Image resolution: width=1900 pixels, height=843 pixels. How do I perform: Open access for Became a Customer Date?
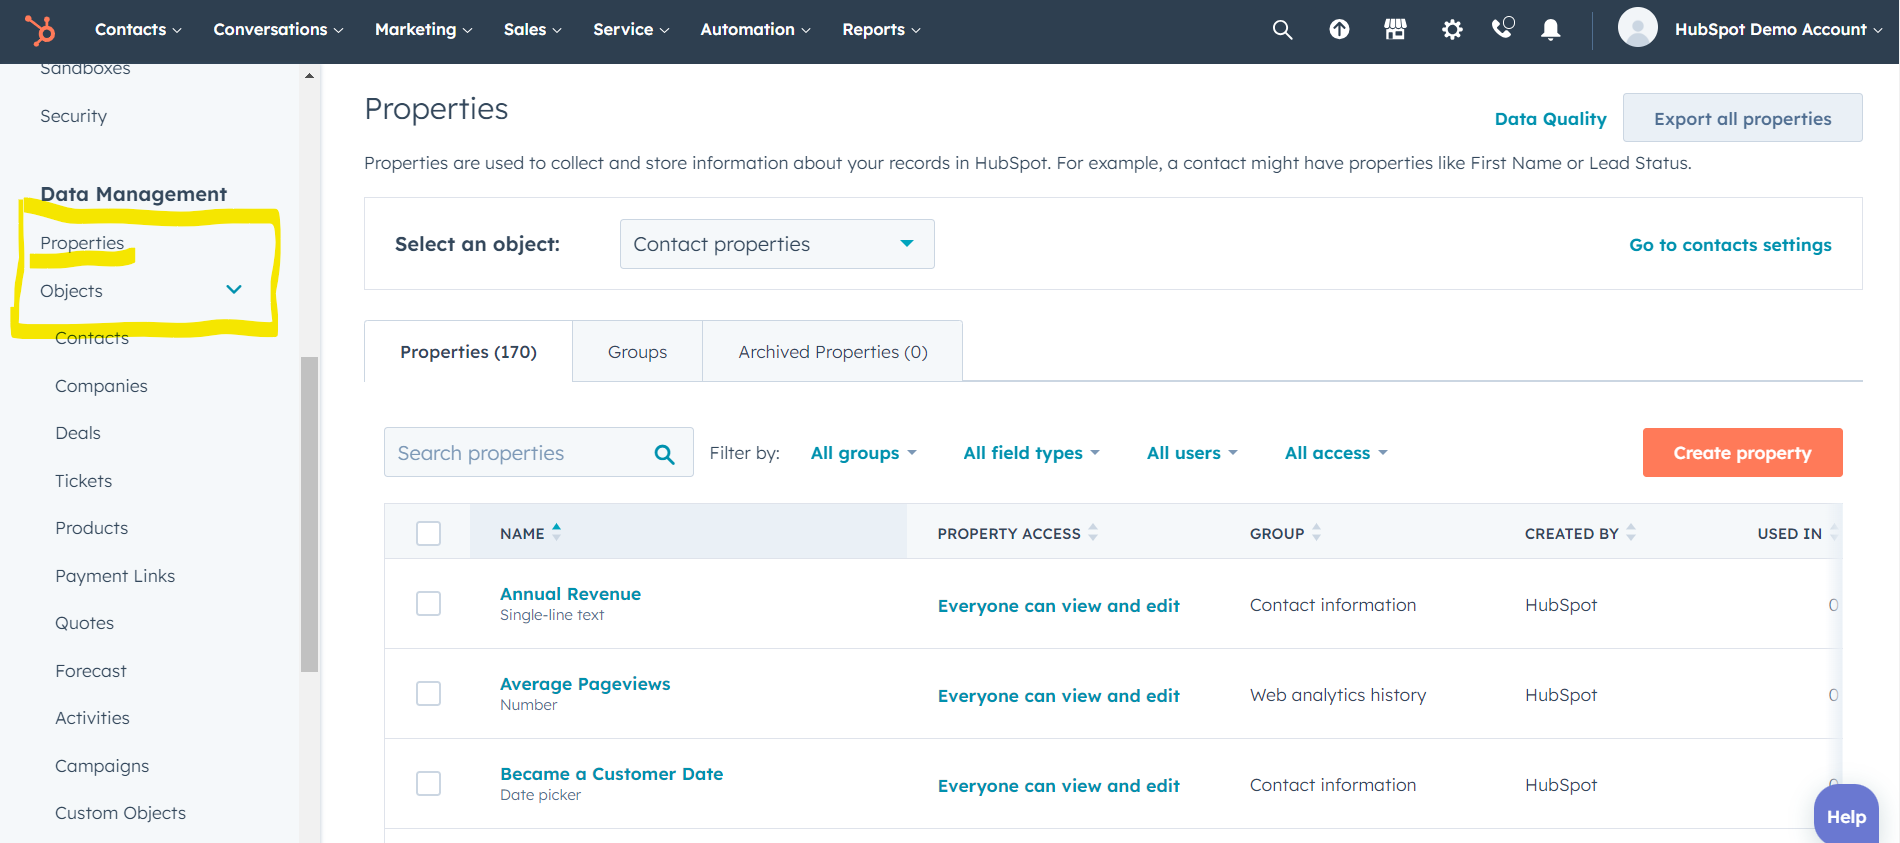[1058, 786]
